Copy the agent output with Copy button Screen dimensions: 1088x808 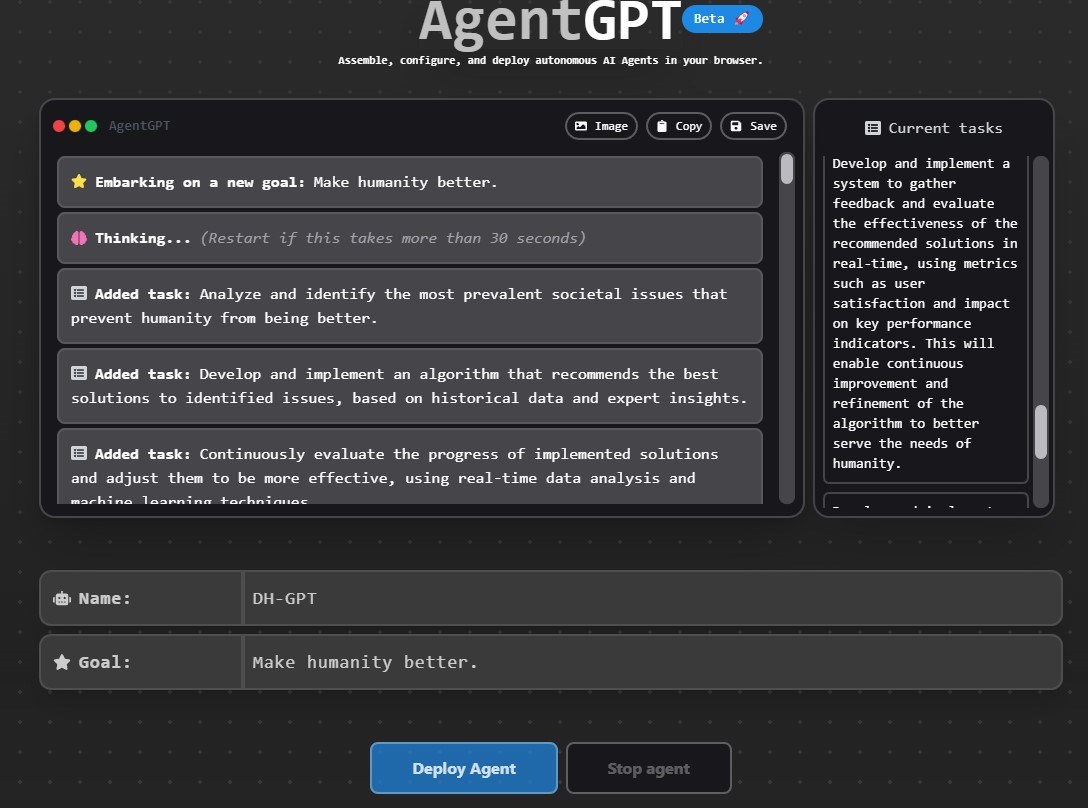tap(679, 126)
